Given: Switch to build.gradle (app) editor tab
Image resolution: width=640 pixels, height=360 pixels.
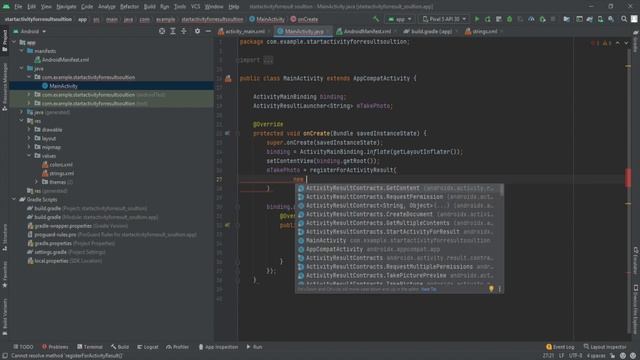Looking at the screenshot, I should point(431,31).
